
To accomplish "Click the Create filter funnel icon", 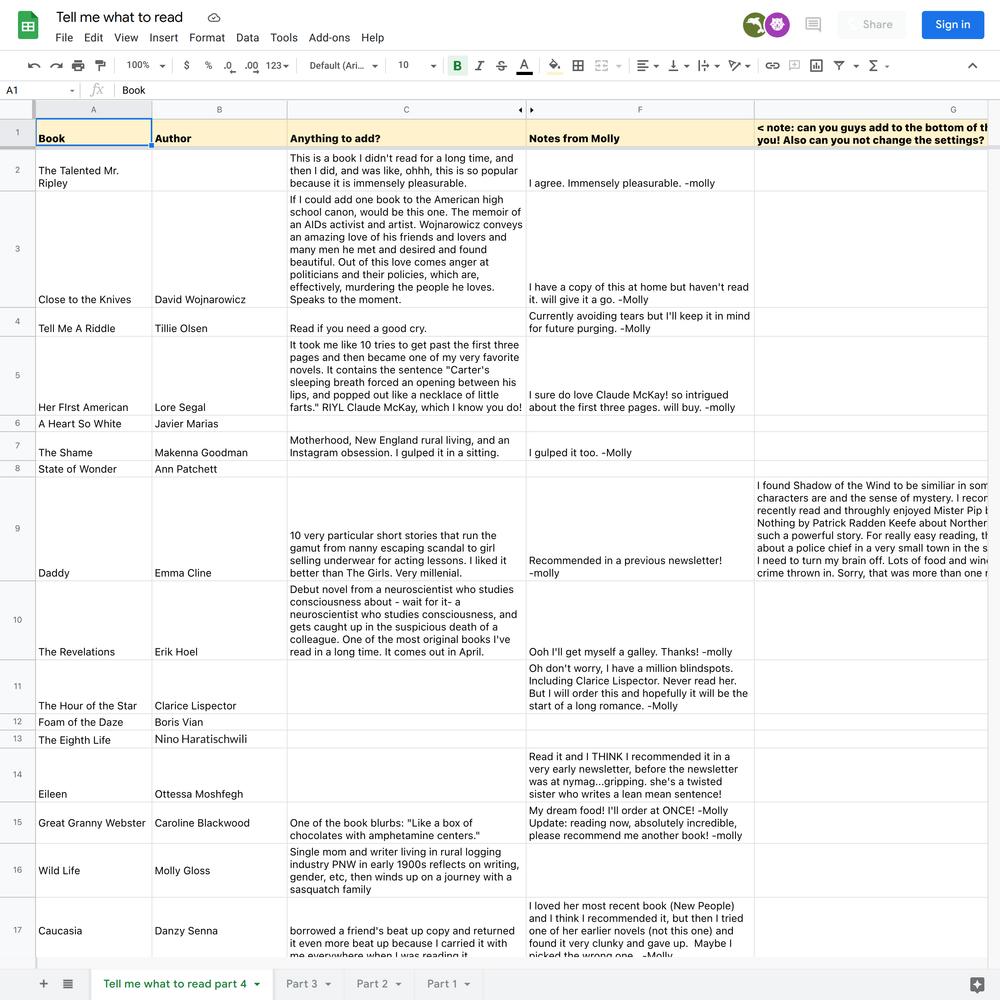I will 839,66.
